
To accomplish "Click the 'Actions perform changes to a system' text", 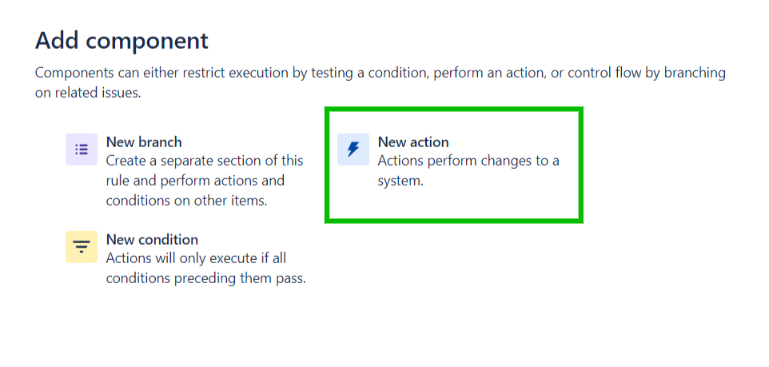I will pyautogui.click(x=468, y=171).
